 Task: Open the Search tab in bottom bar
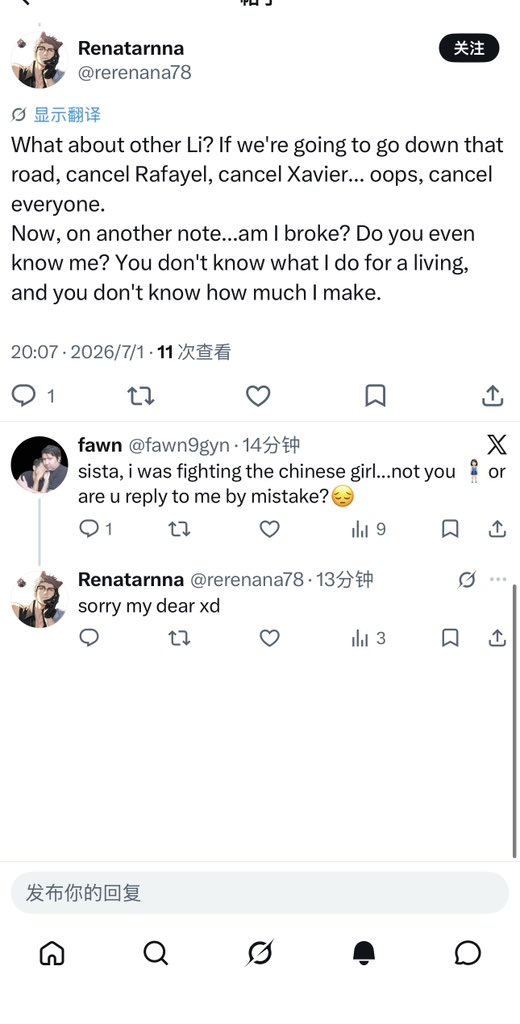[155, 954]
